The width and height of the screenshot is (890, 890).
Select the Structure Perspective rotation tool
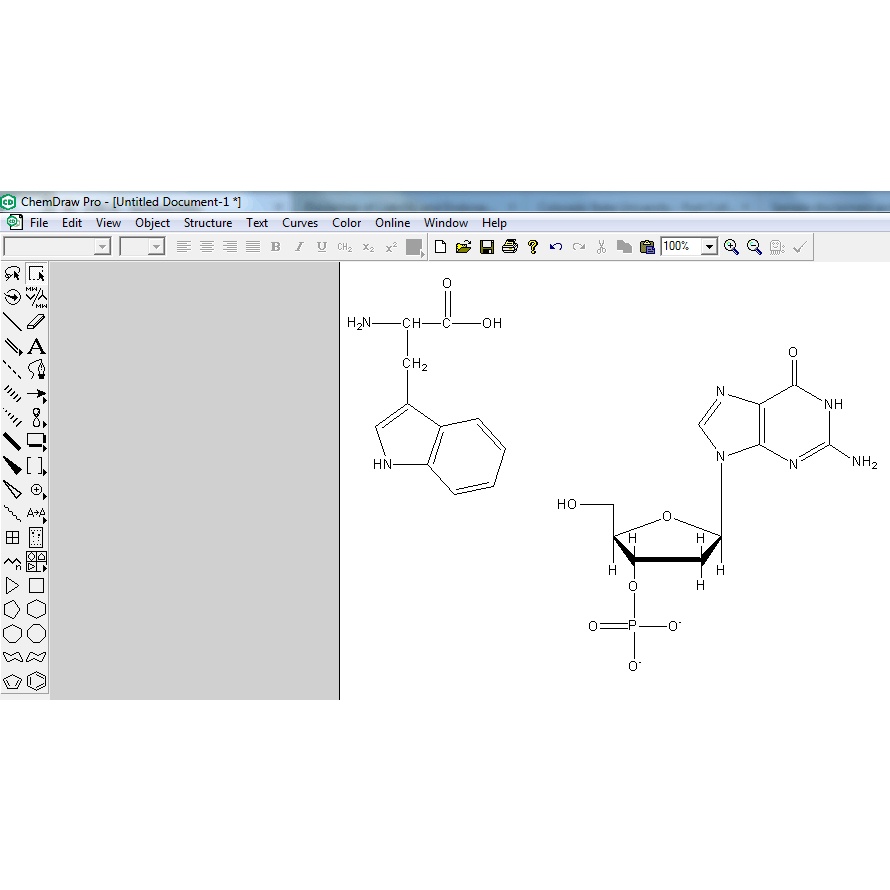[12, 297]
